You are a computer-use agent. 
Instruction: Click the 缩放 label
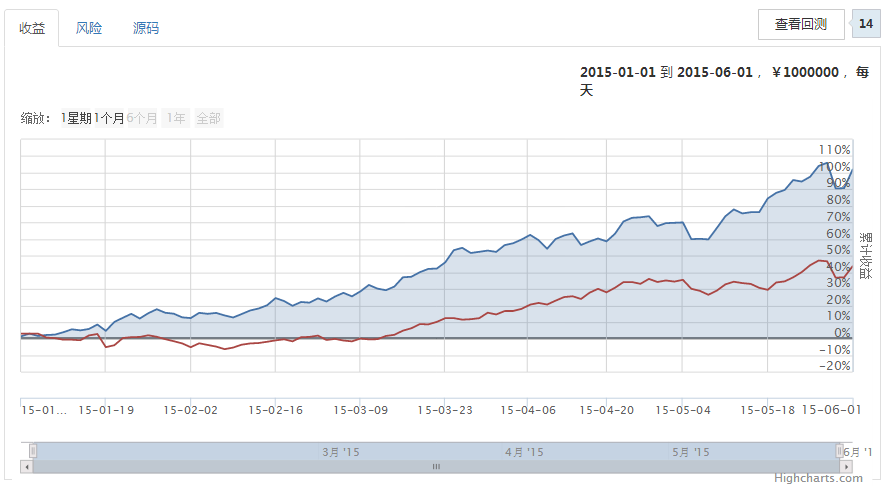[36, 118]
